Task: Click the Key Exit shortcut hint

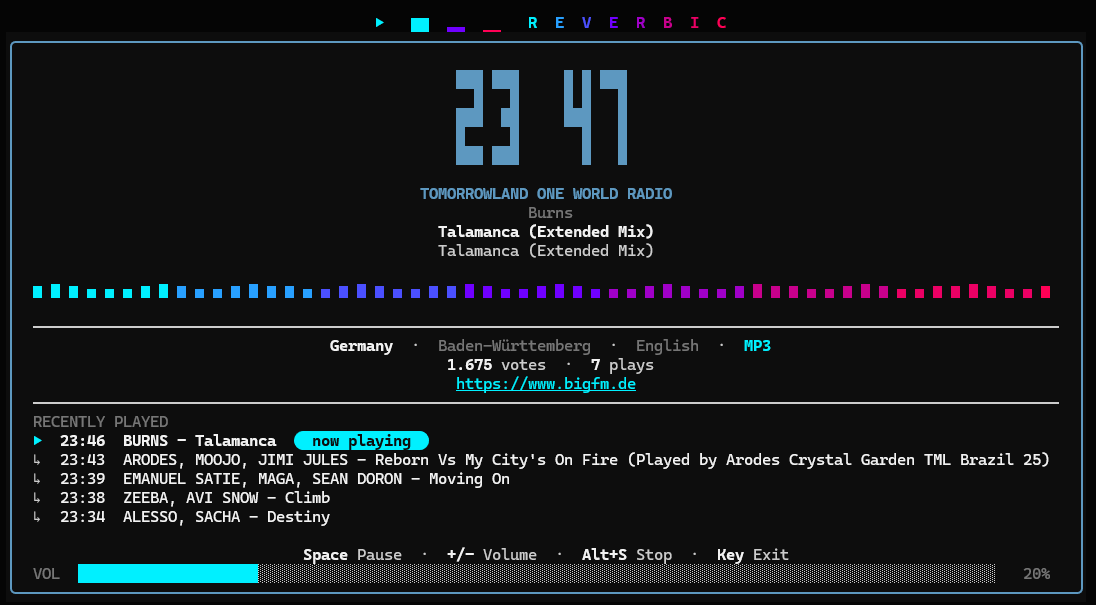Action: click(x=753, y=555)
